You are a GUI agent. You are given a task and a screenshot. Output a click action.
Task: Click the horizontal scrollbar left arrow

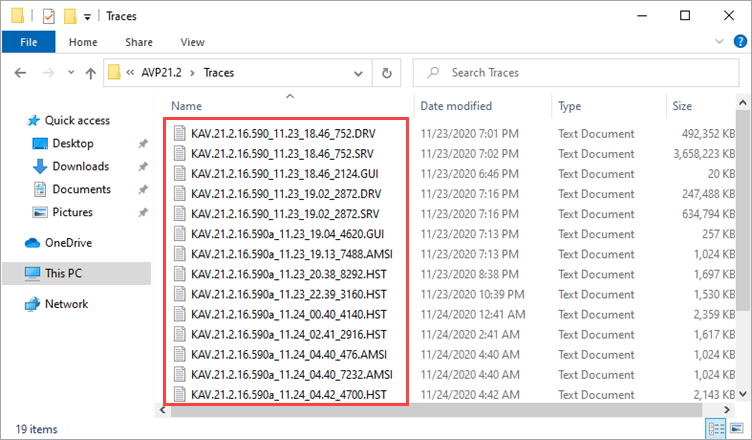click(163, 410)
